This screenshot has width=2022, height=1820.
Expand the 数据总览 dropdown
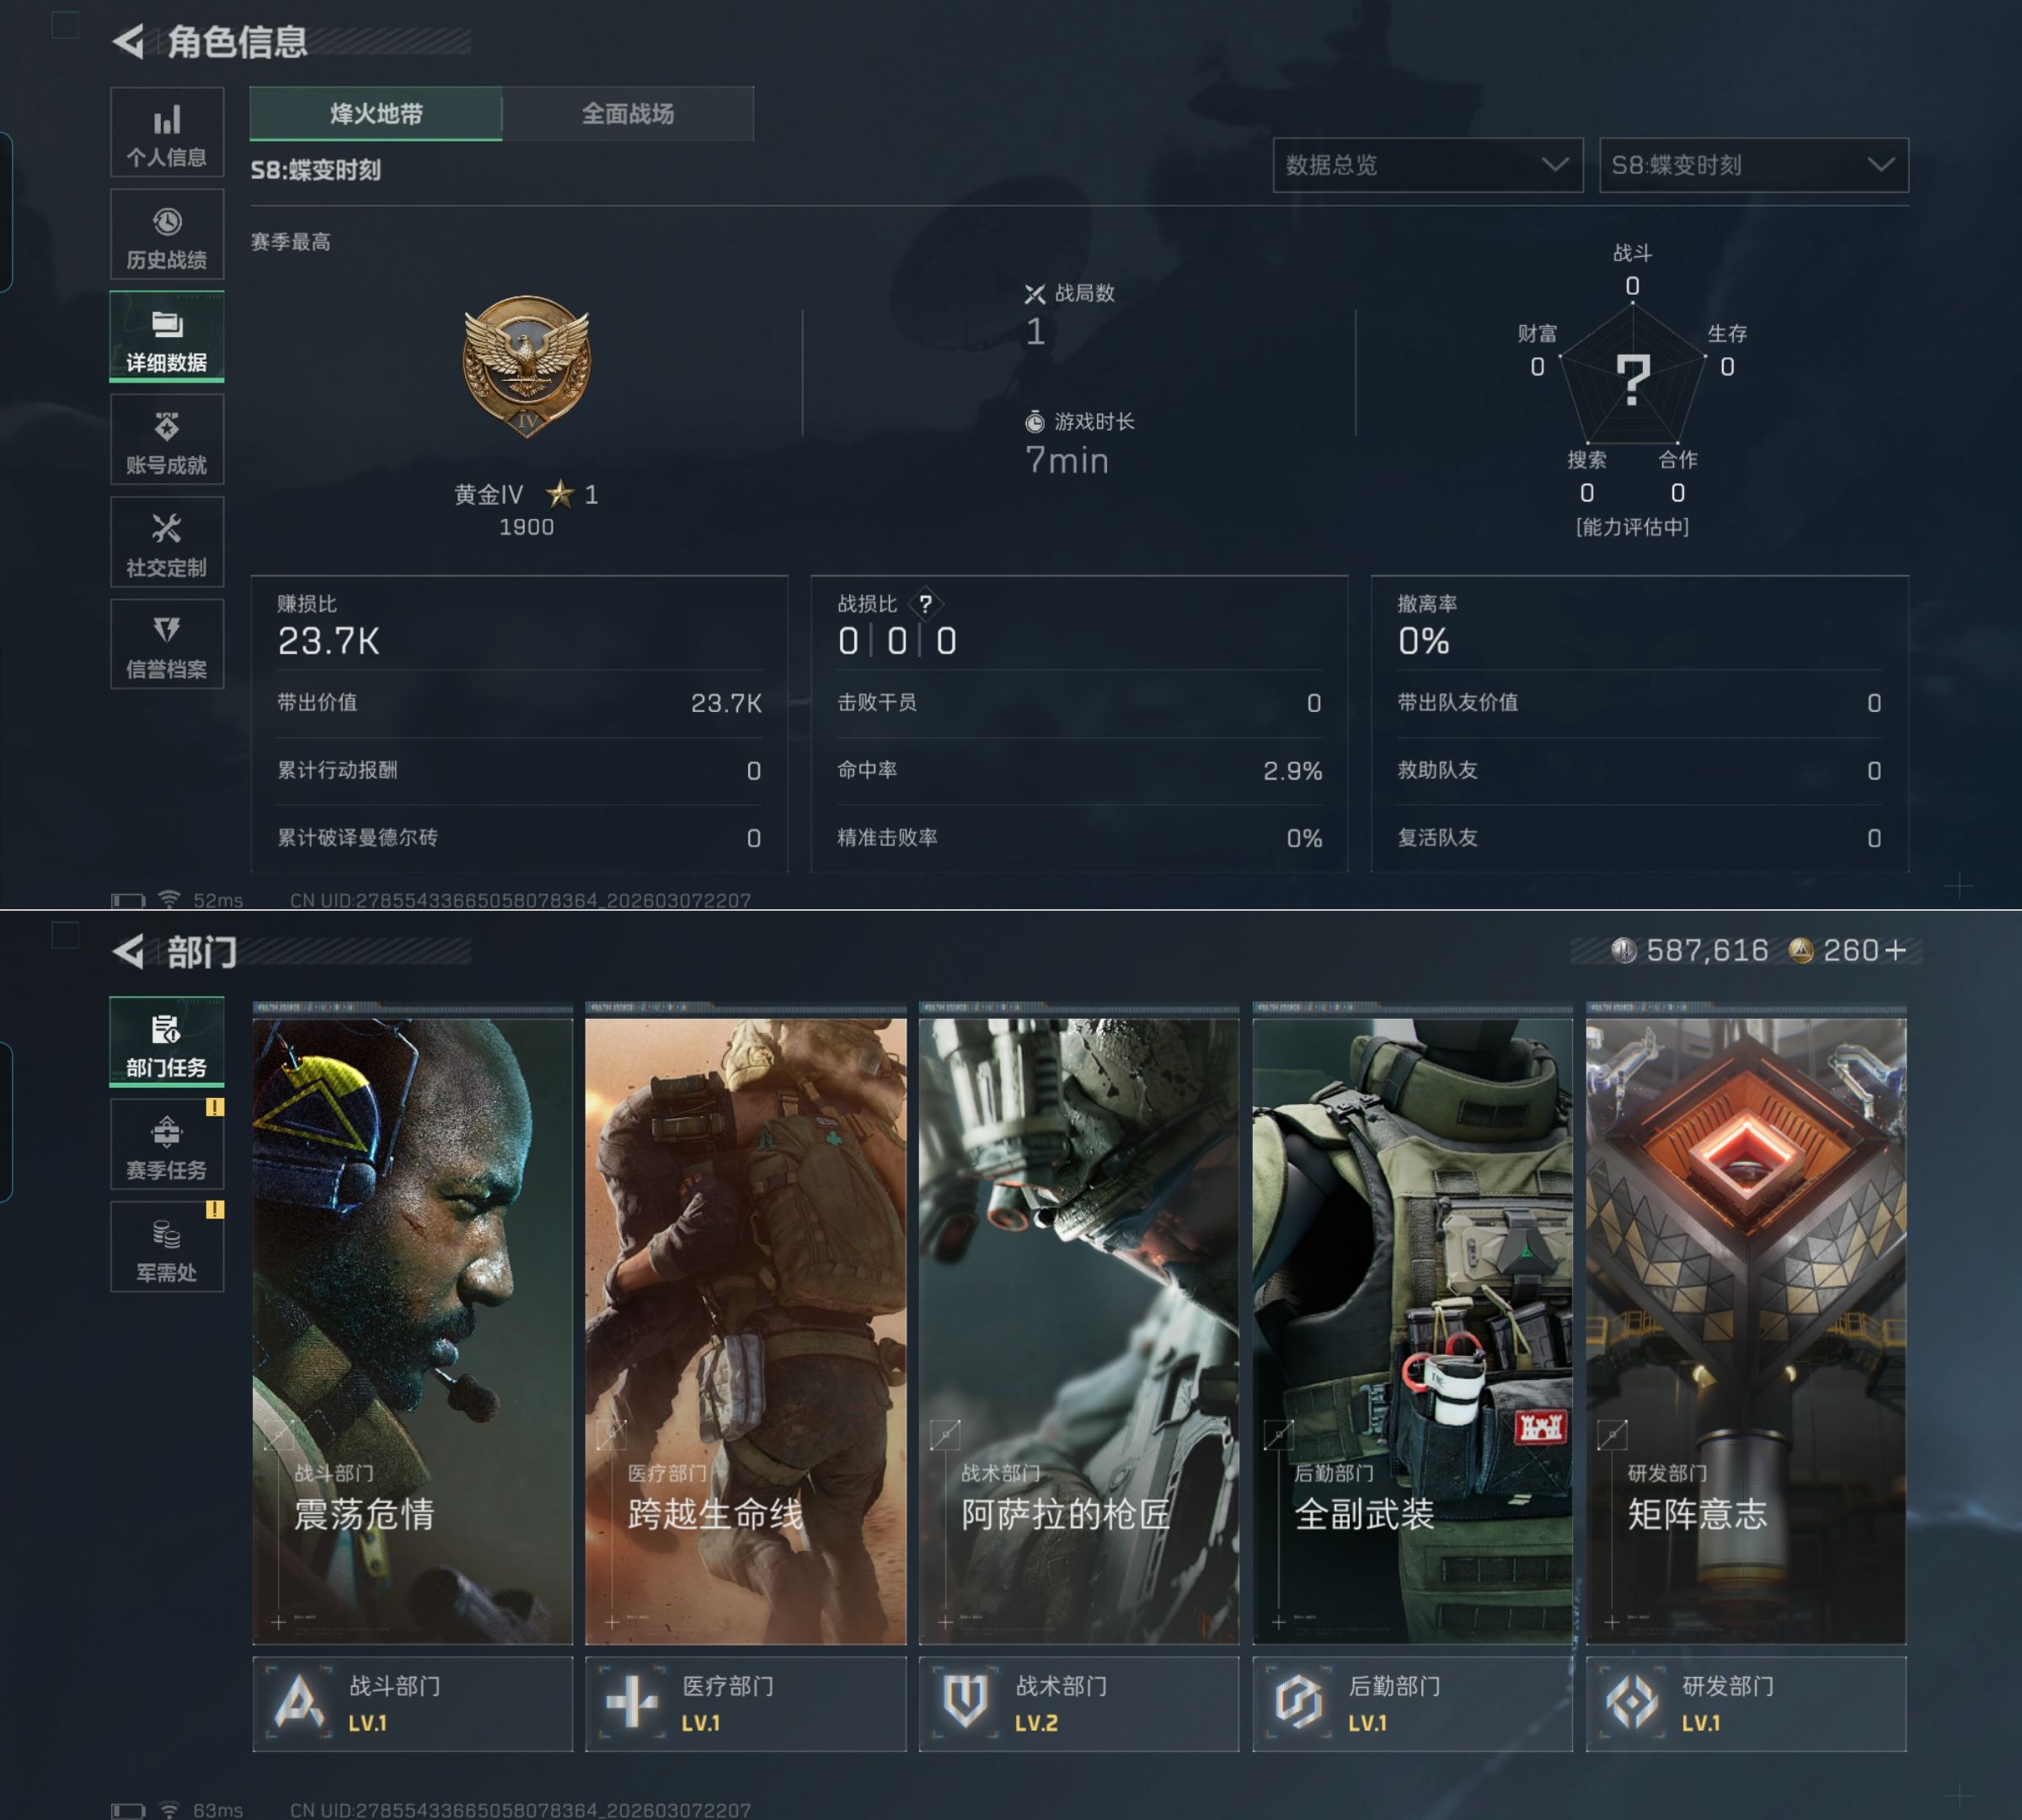pyautogui.click(x=1427, y=165)
